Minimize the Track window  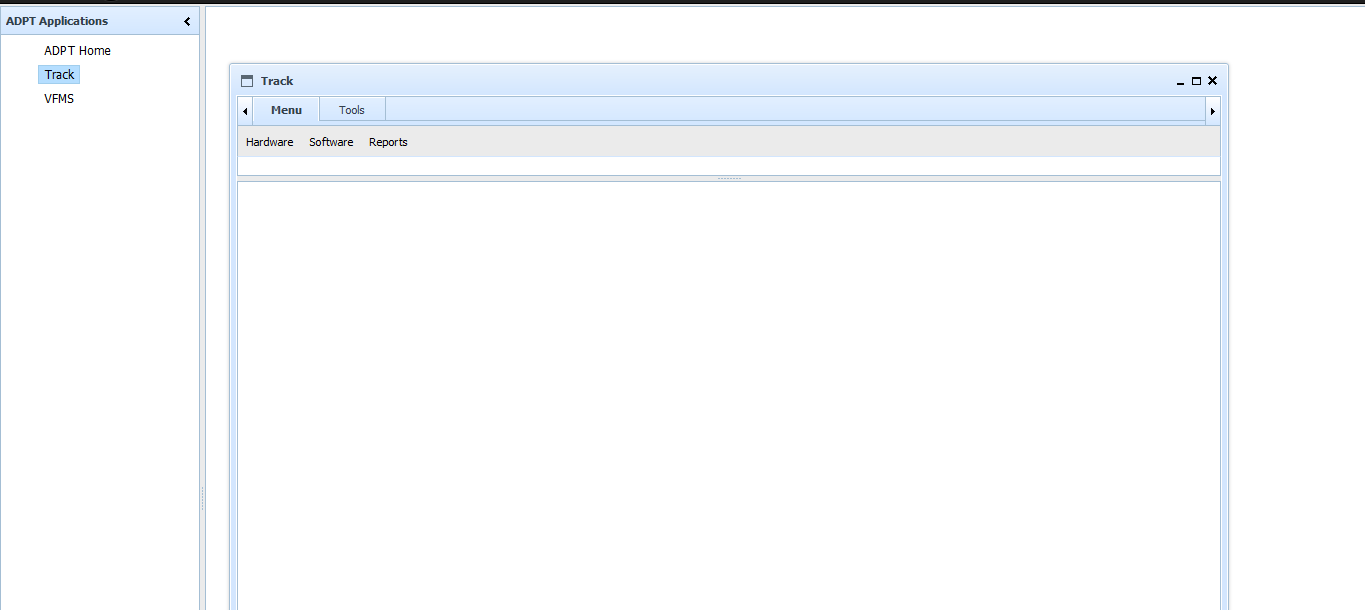click(x=1180, y=81)
